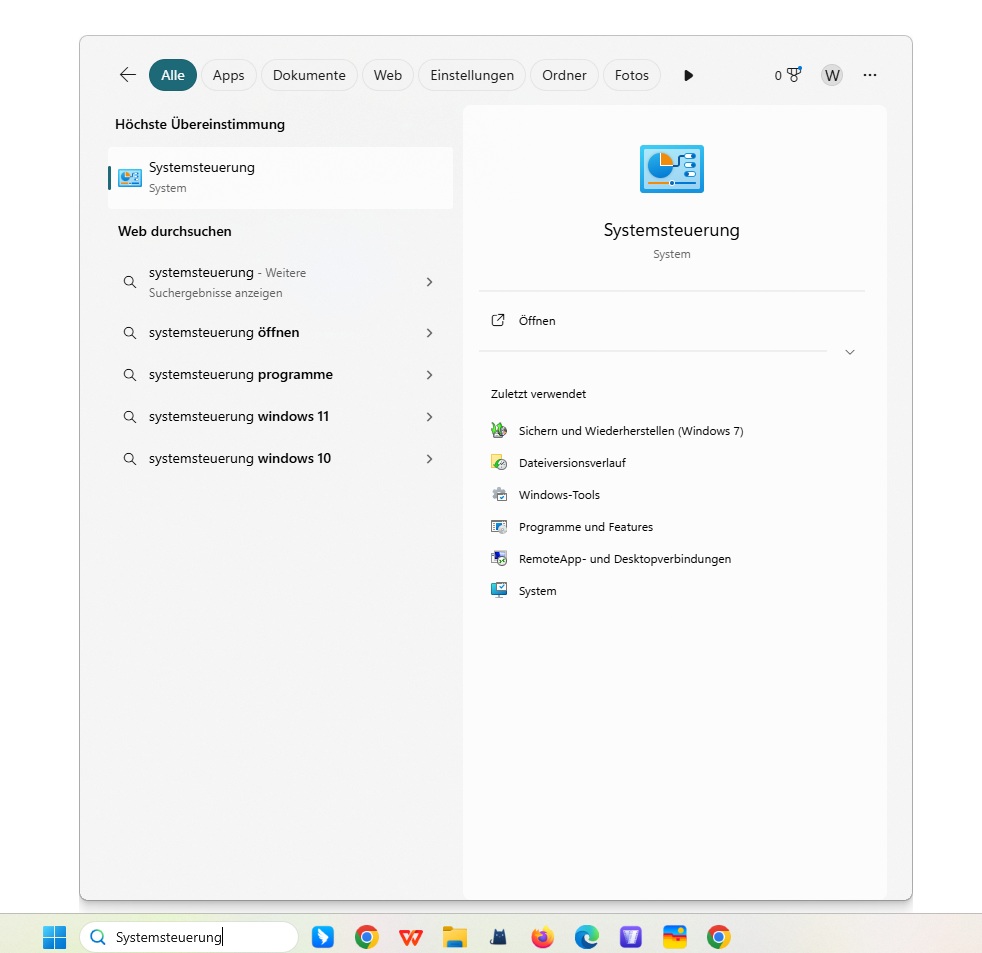Click search icon beside 'systemsteuerung windows 11'

tap(130, 417)
